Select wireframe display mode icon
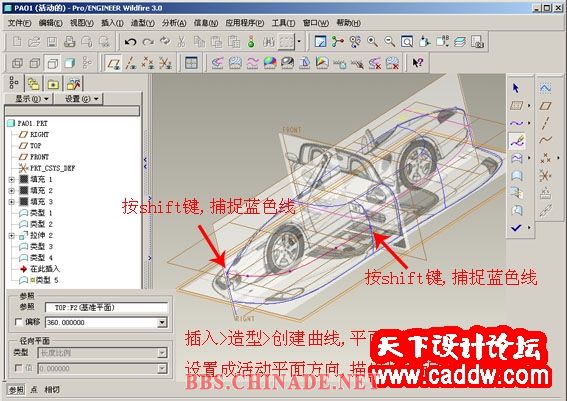The image size is (567, 401). pos(17,64)
